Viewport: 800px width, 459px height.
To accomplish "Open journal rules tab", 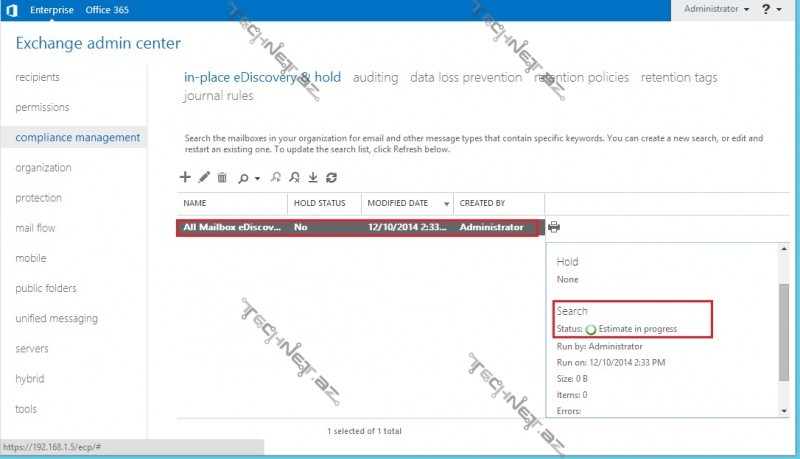I will 218,95.
